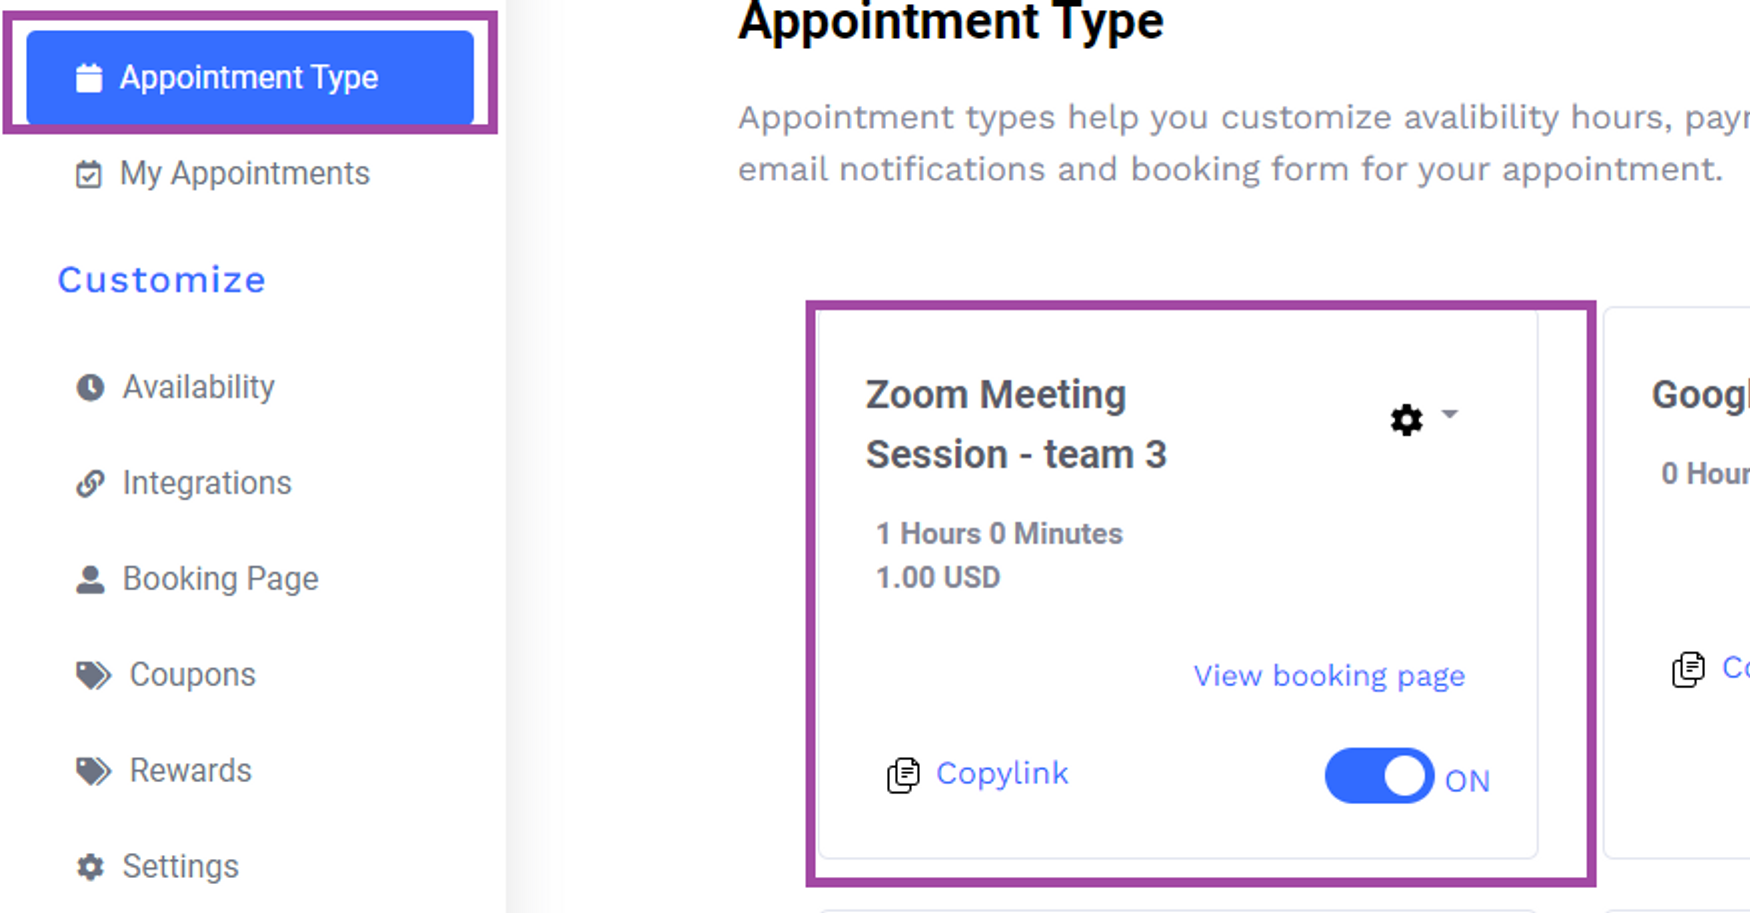Expand the caret arrow next to card gear

1450,414
